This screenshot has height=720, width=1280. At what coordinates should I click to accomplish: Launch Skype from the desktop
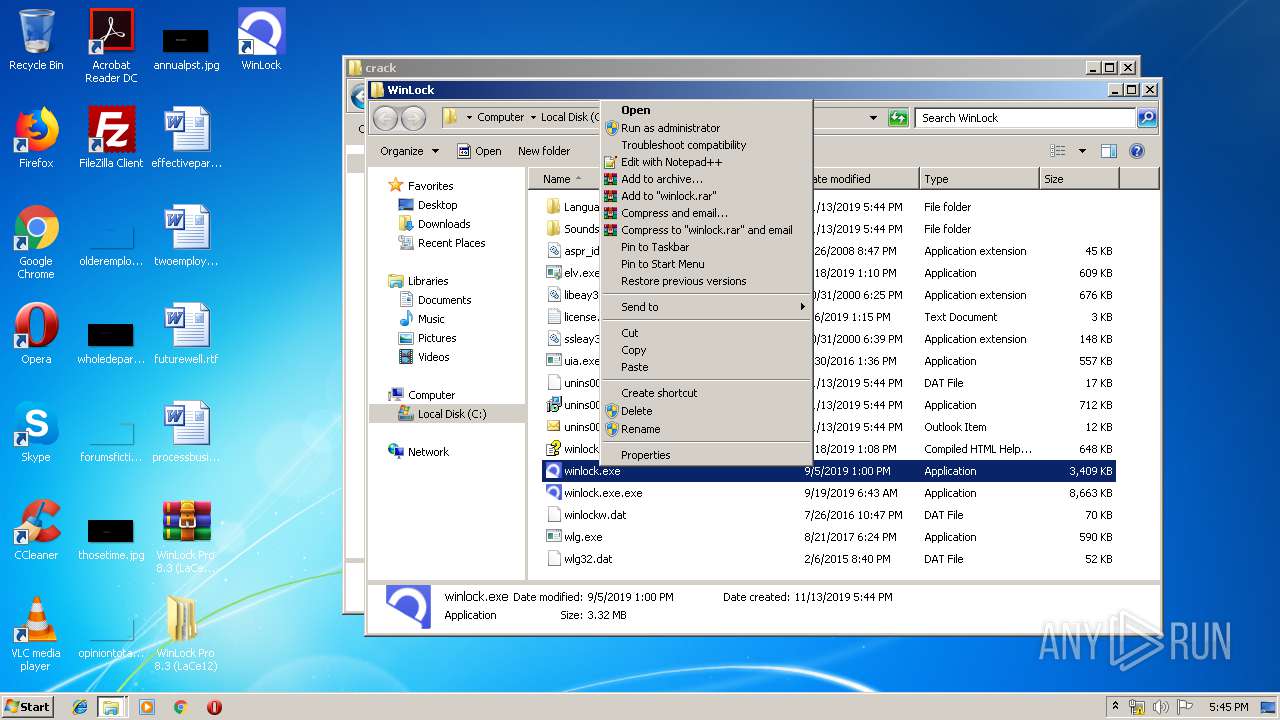pos(36,432)
